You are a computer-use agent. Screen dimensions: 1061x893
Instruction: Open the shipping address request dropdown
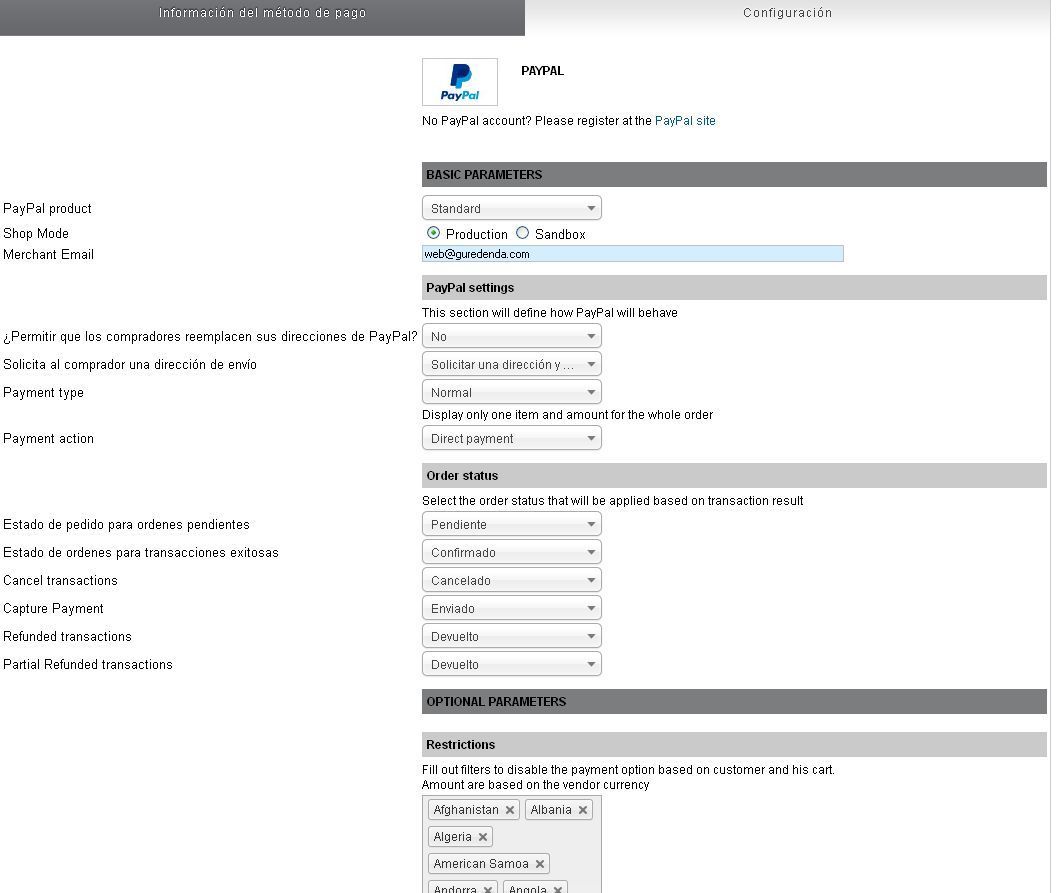pos(512,364)
